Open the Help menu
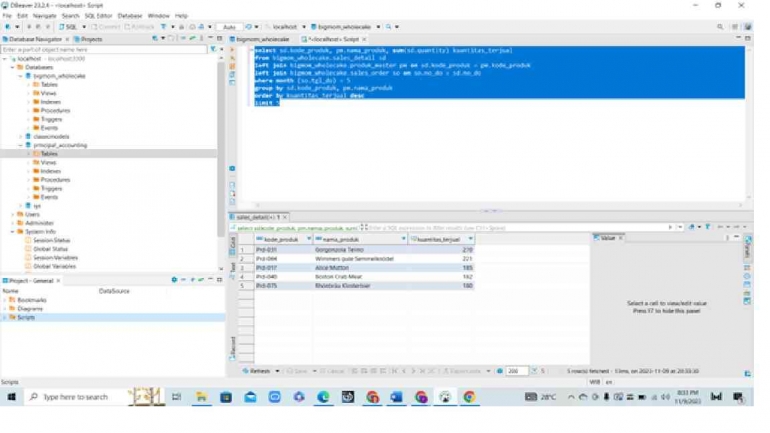The height and width of the screenshot is (433, 770). [181, 16]
